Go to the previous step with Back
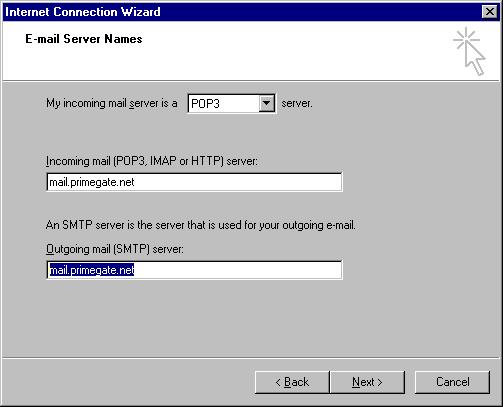503x407 pixels. tap(292, 382)
